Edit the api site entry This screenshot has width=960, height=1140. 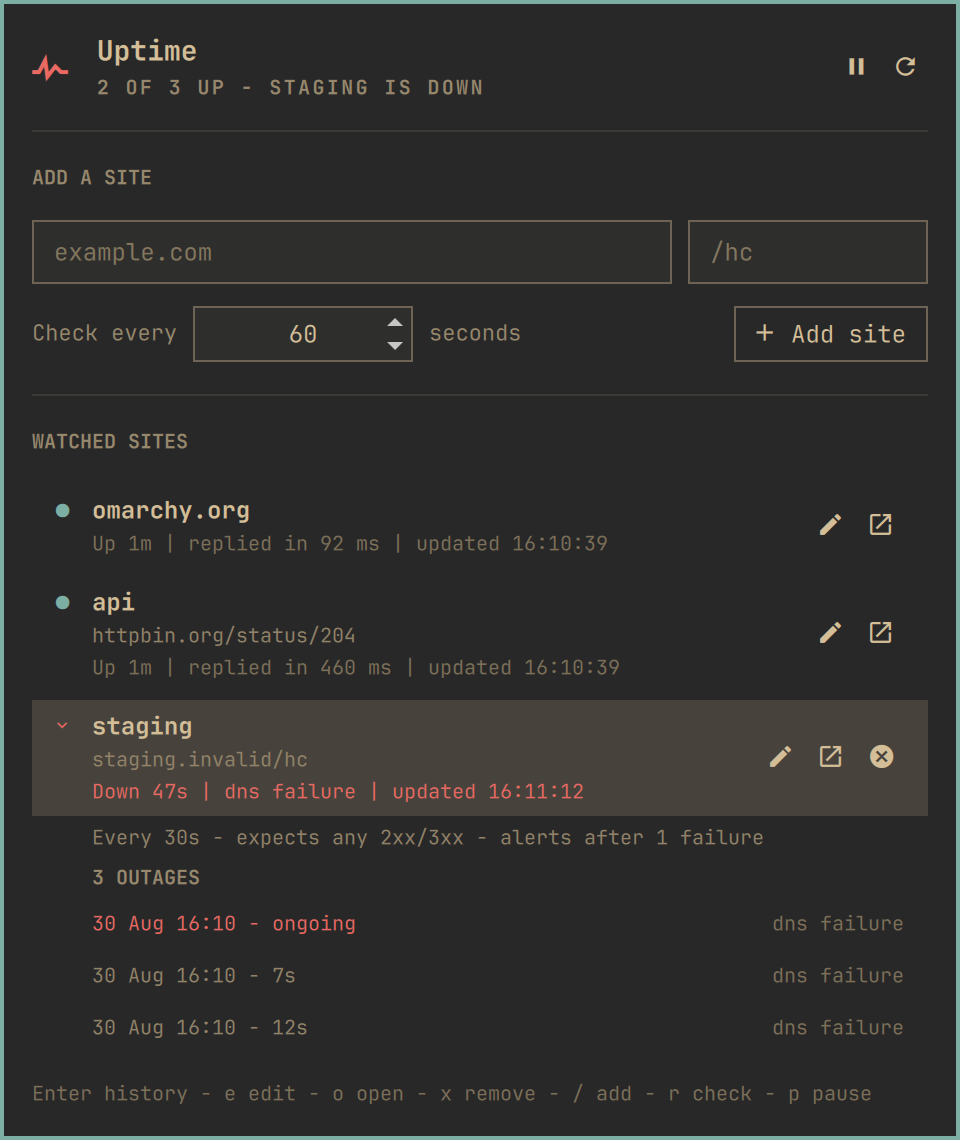click(831, 633)
